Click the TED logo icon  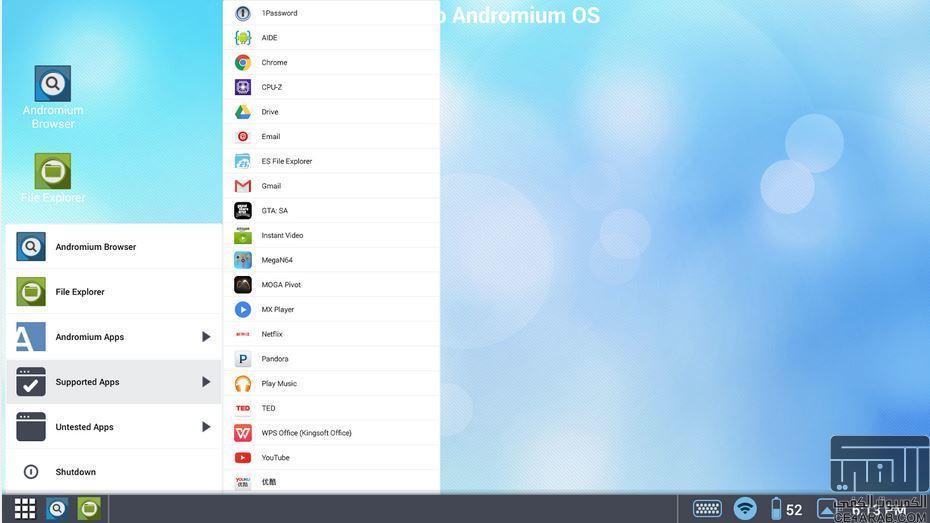click(243, 409)
